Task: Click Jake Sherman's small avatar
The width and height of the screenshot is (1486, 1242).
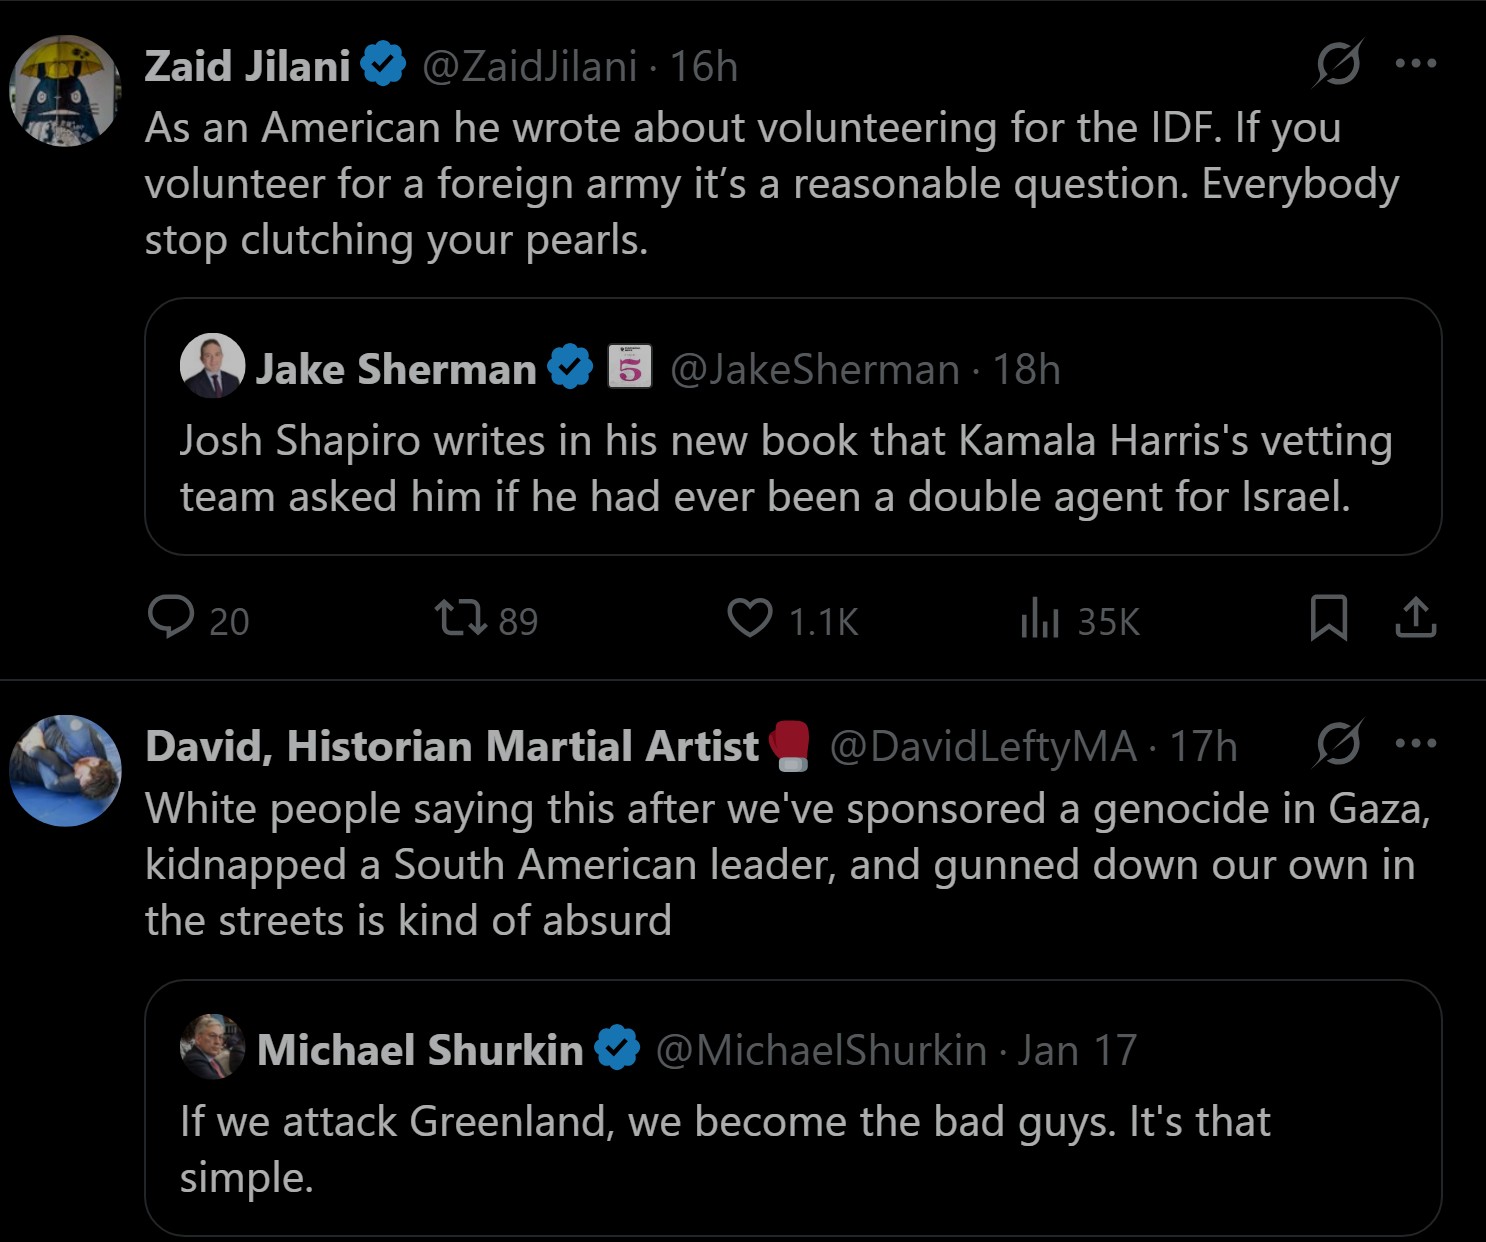Action: [212, 366]
